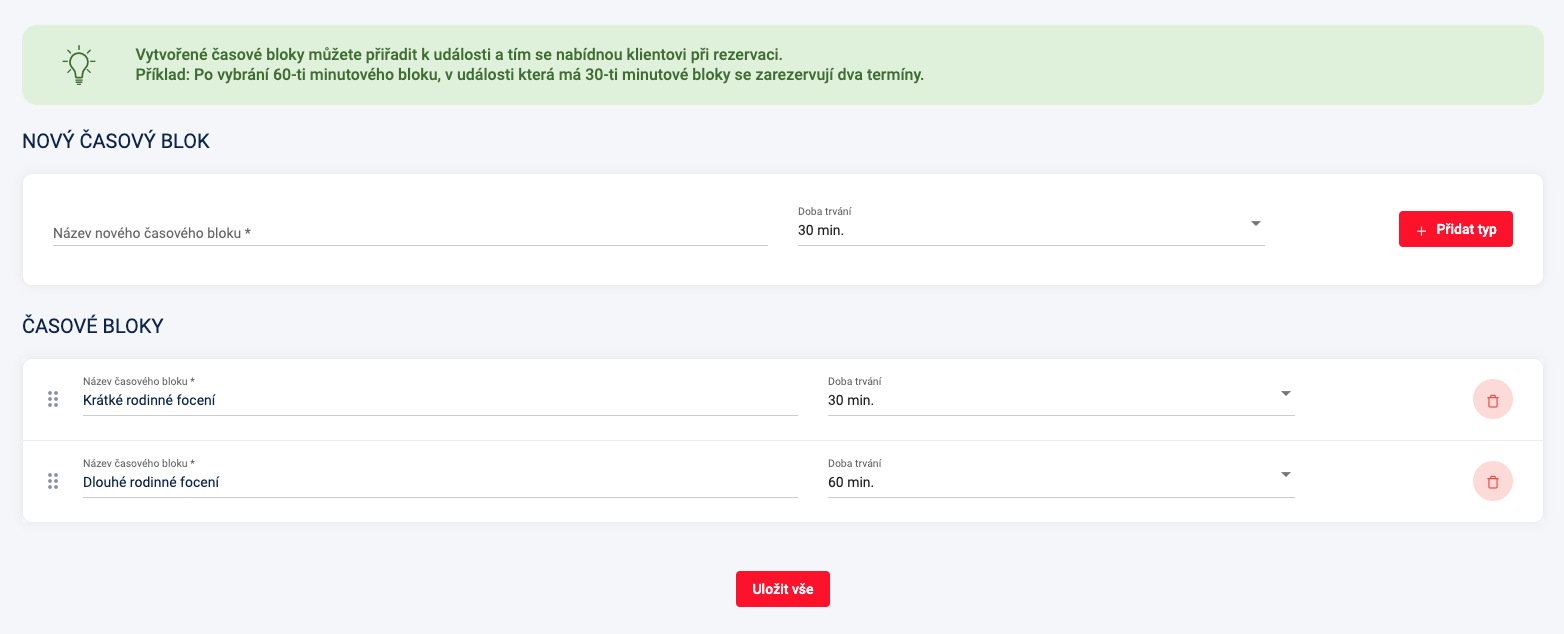Click the green info banner text

pyautogui.click(x=529, y=65)
